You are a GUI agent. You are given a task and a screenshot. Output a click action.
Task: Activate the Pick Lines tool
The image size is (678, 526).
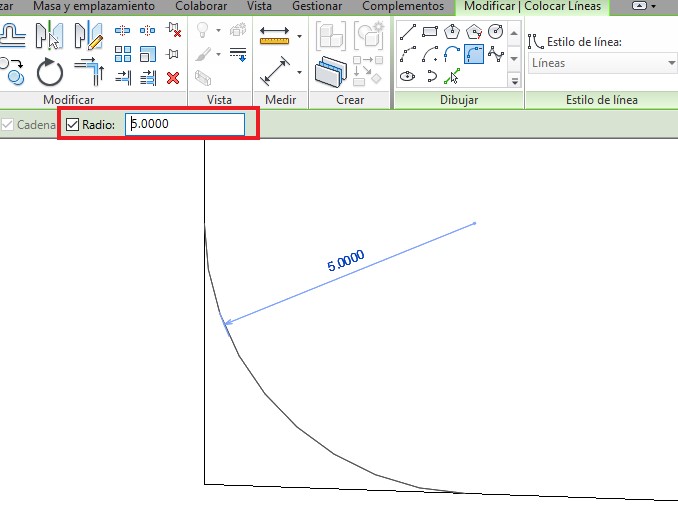pyautogui.click(x=452, y=76)
